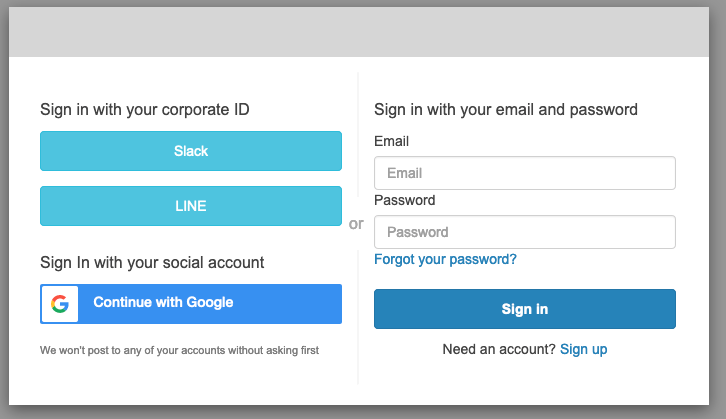Click the gray header banner of the dialog
This screenshot has height=419, width=726.
pyautogui.click(x=359, y=32)
